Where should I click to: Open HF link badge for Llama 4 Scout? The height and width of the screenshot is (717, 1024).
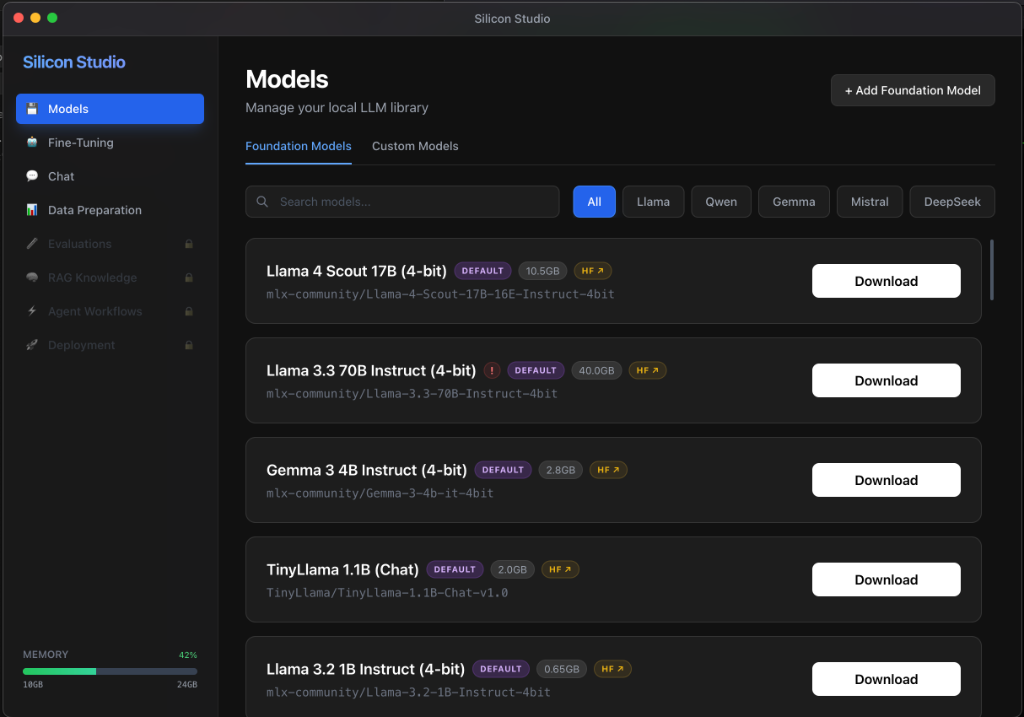coord(593,270)
